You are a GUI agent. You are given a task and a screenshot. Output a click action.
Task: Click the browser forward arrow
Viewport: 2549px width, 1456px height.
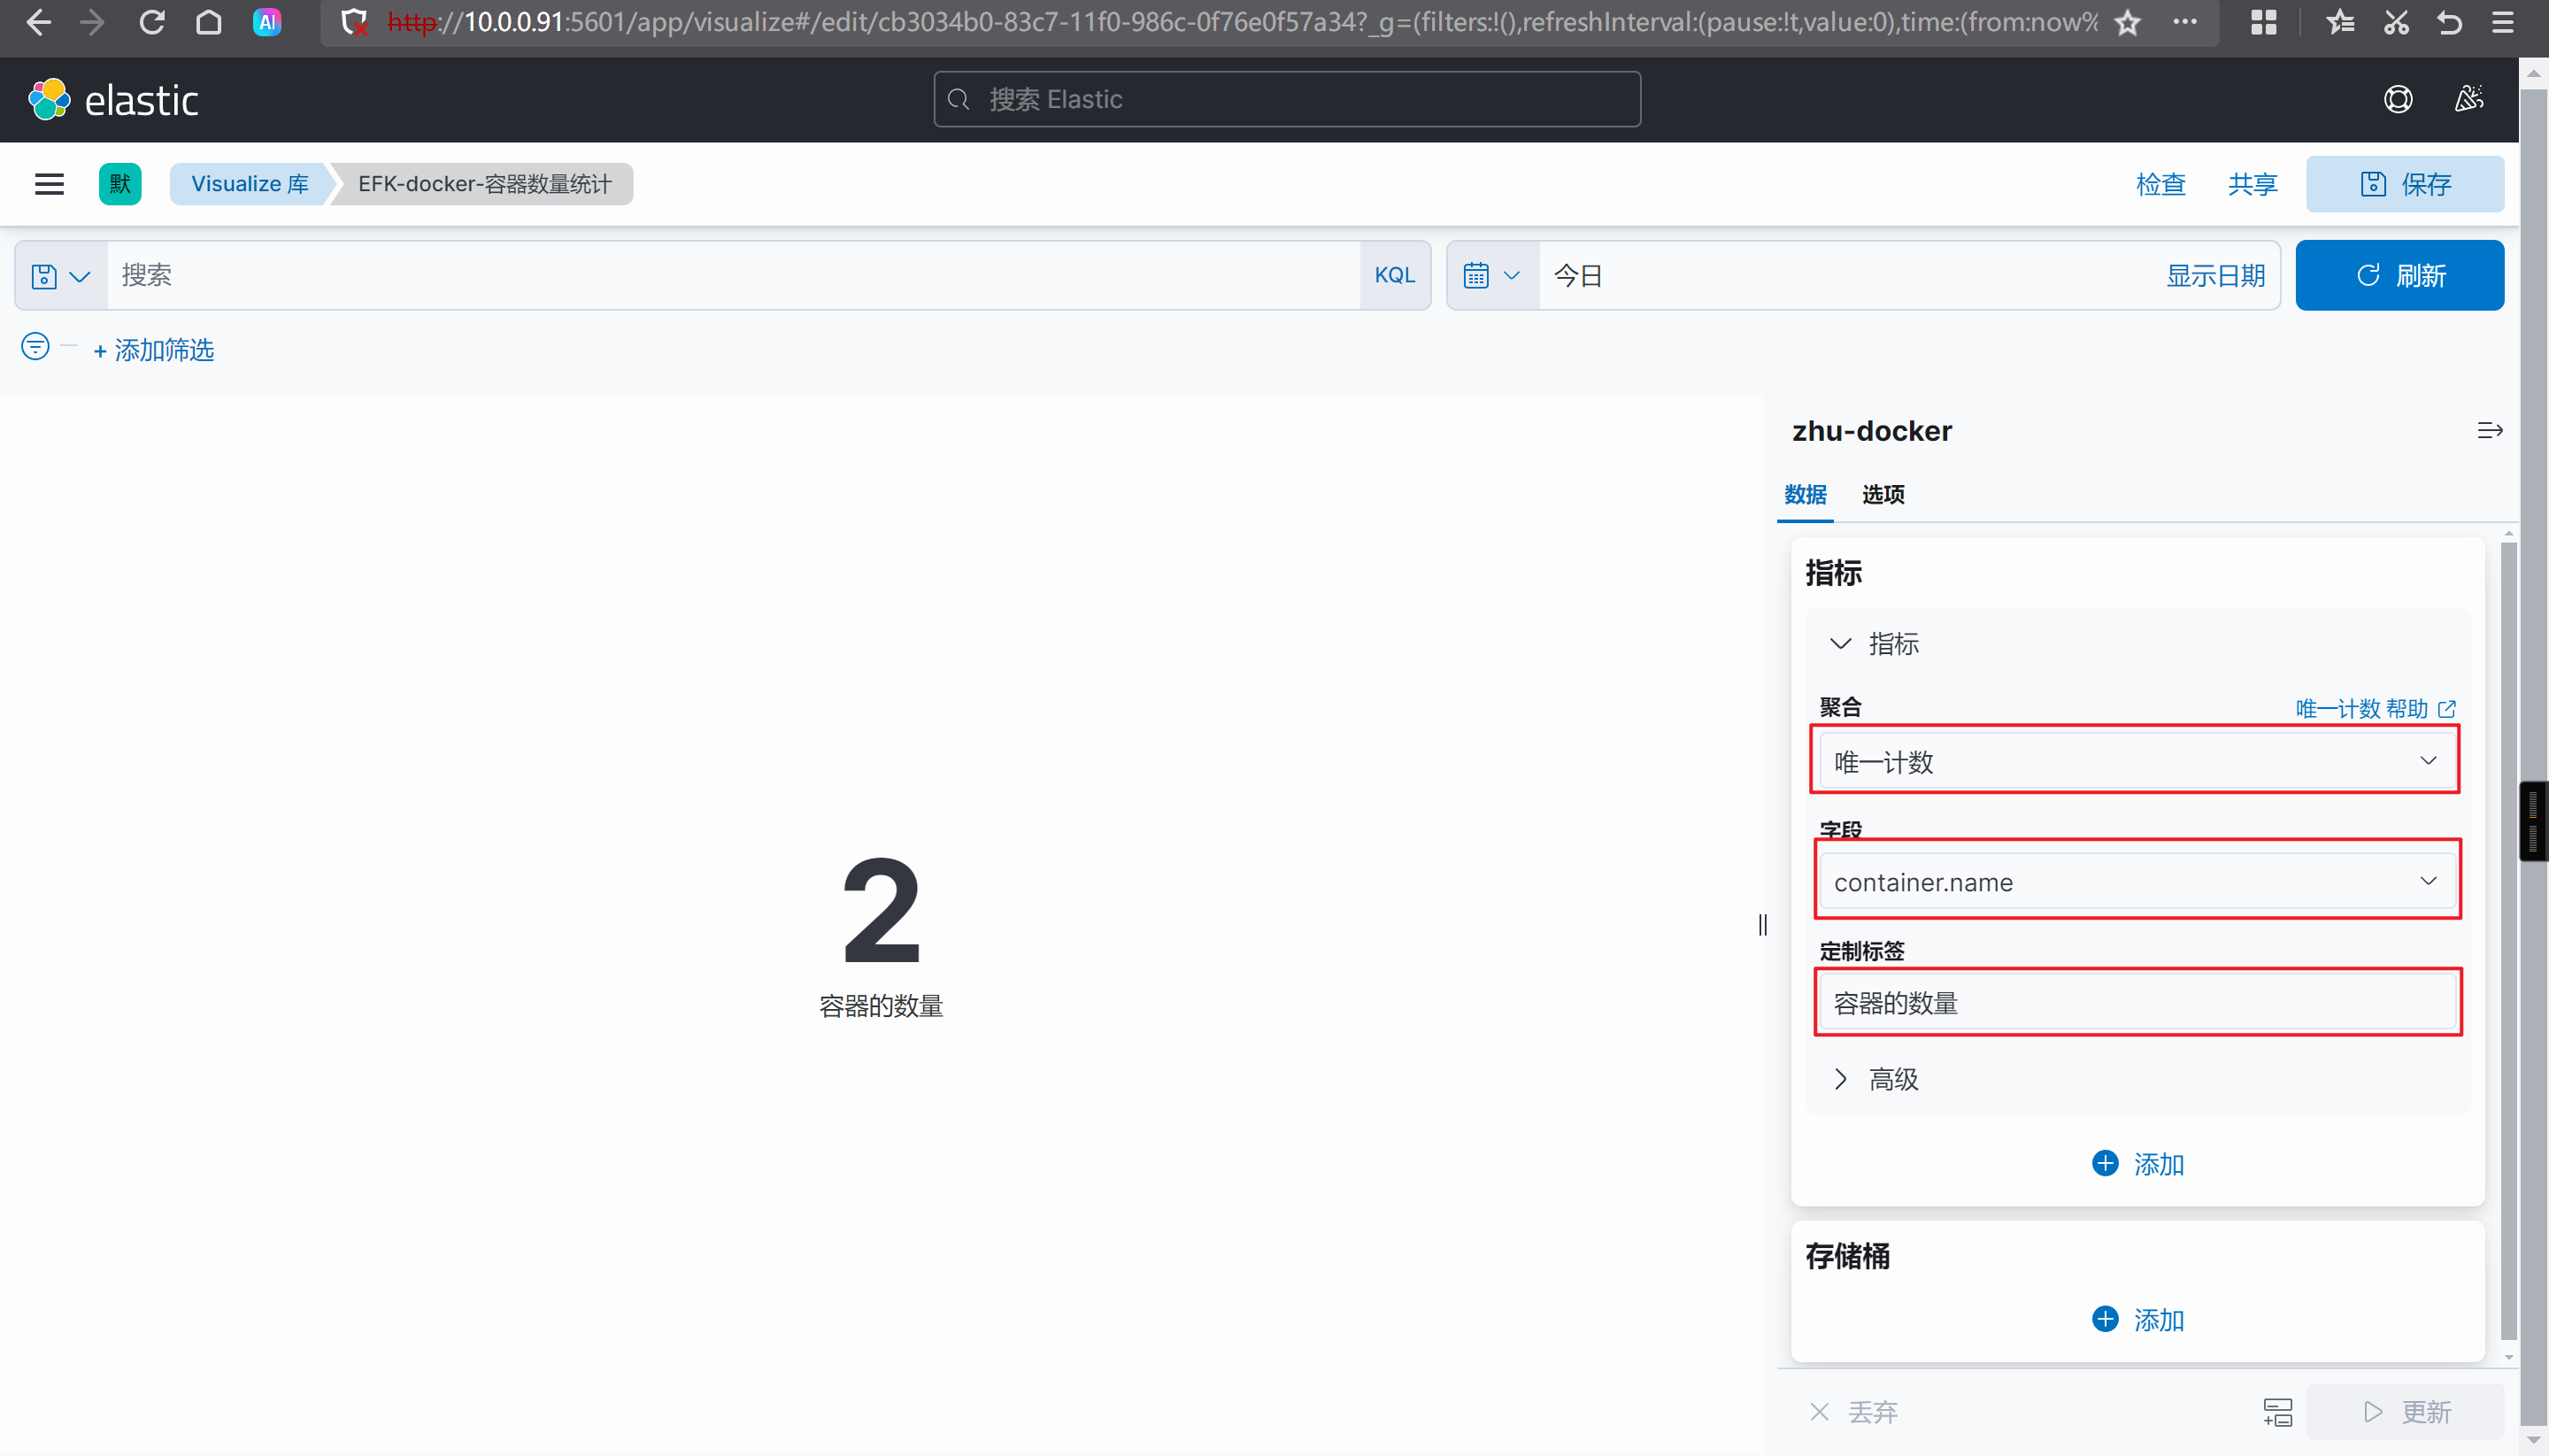click(92, 22)
